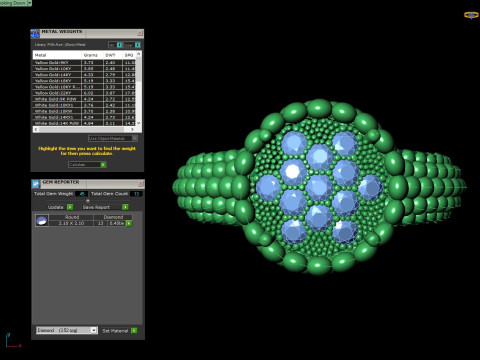
Task: Click the Round shape cell in gem table
Action: pyautogui.click(x=71, y=217)
